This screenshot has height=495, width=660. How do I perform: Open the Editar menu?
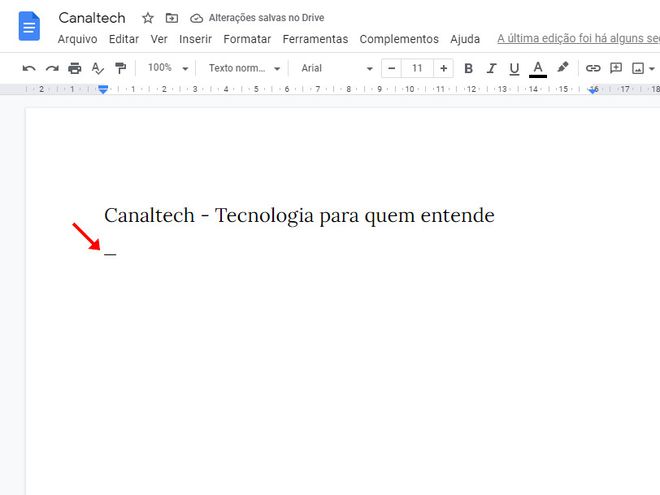124,39
